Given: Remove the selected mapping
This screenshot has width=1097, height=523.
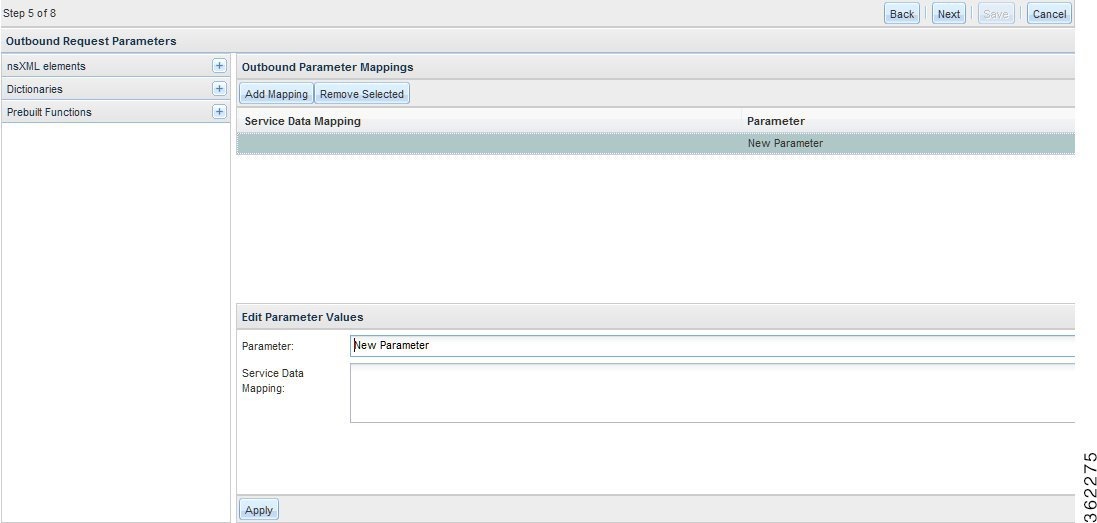Looking at the screenshot, I should (362, 94).
